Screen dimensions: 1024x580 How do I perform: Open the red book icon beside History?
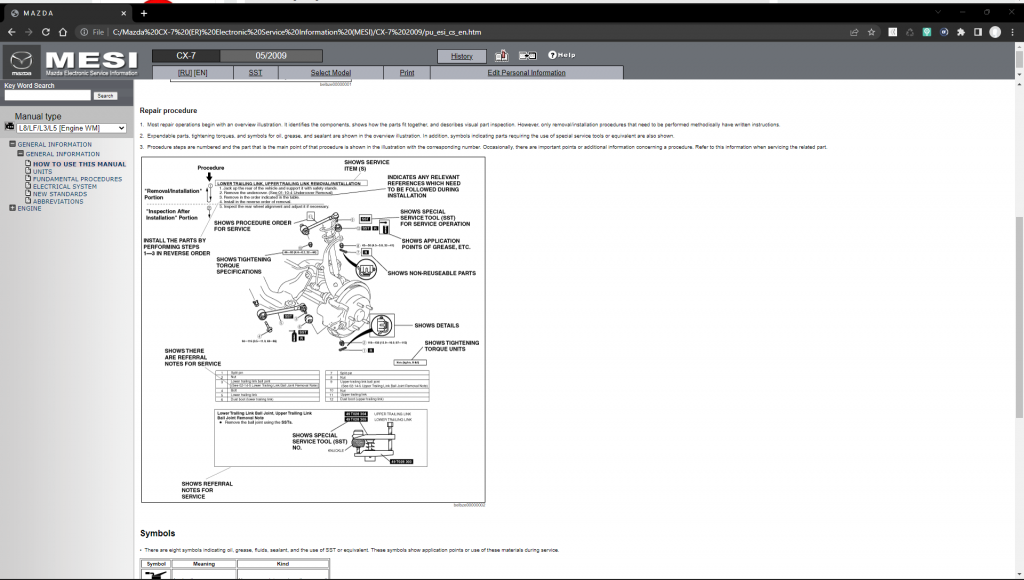(x=501, y=56)
